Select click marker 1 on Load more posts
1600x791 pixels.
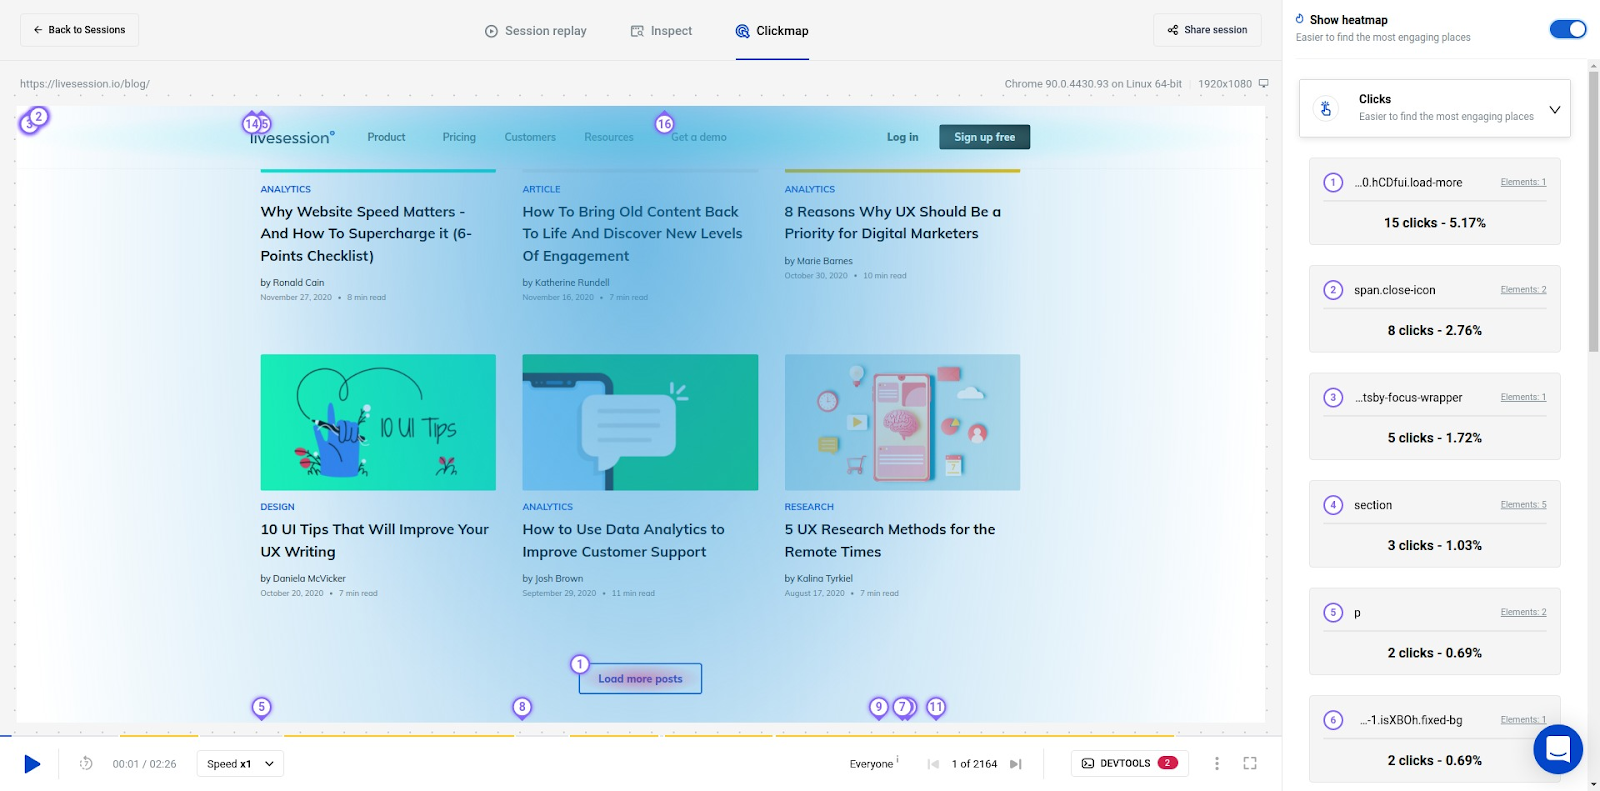(580, 664)
